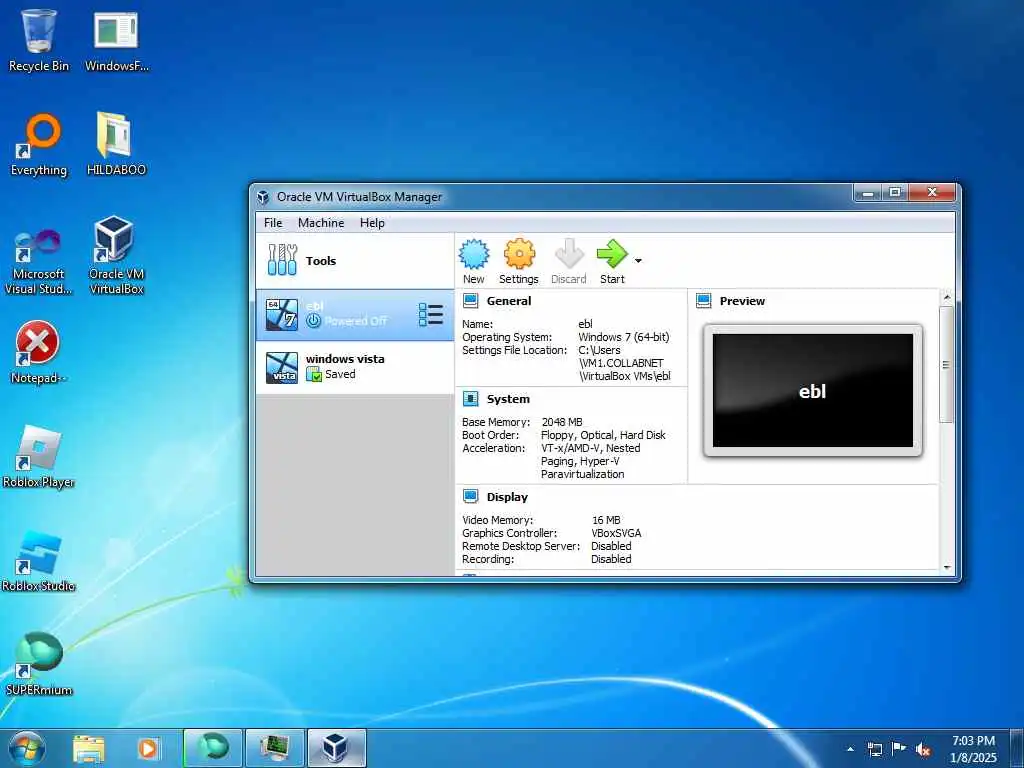Open the File menu
Screen dimensions: 1024x768
coord(273,223)
